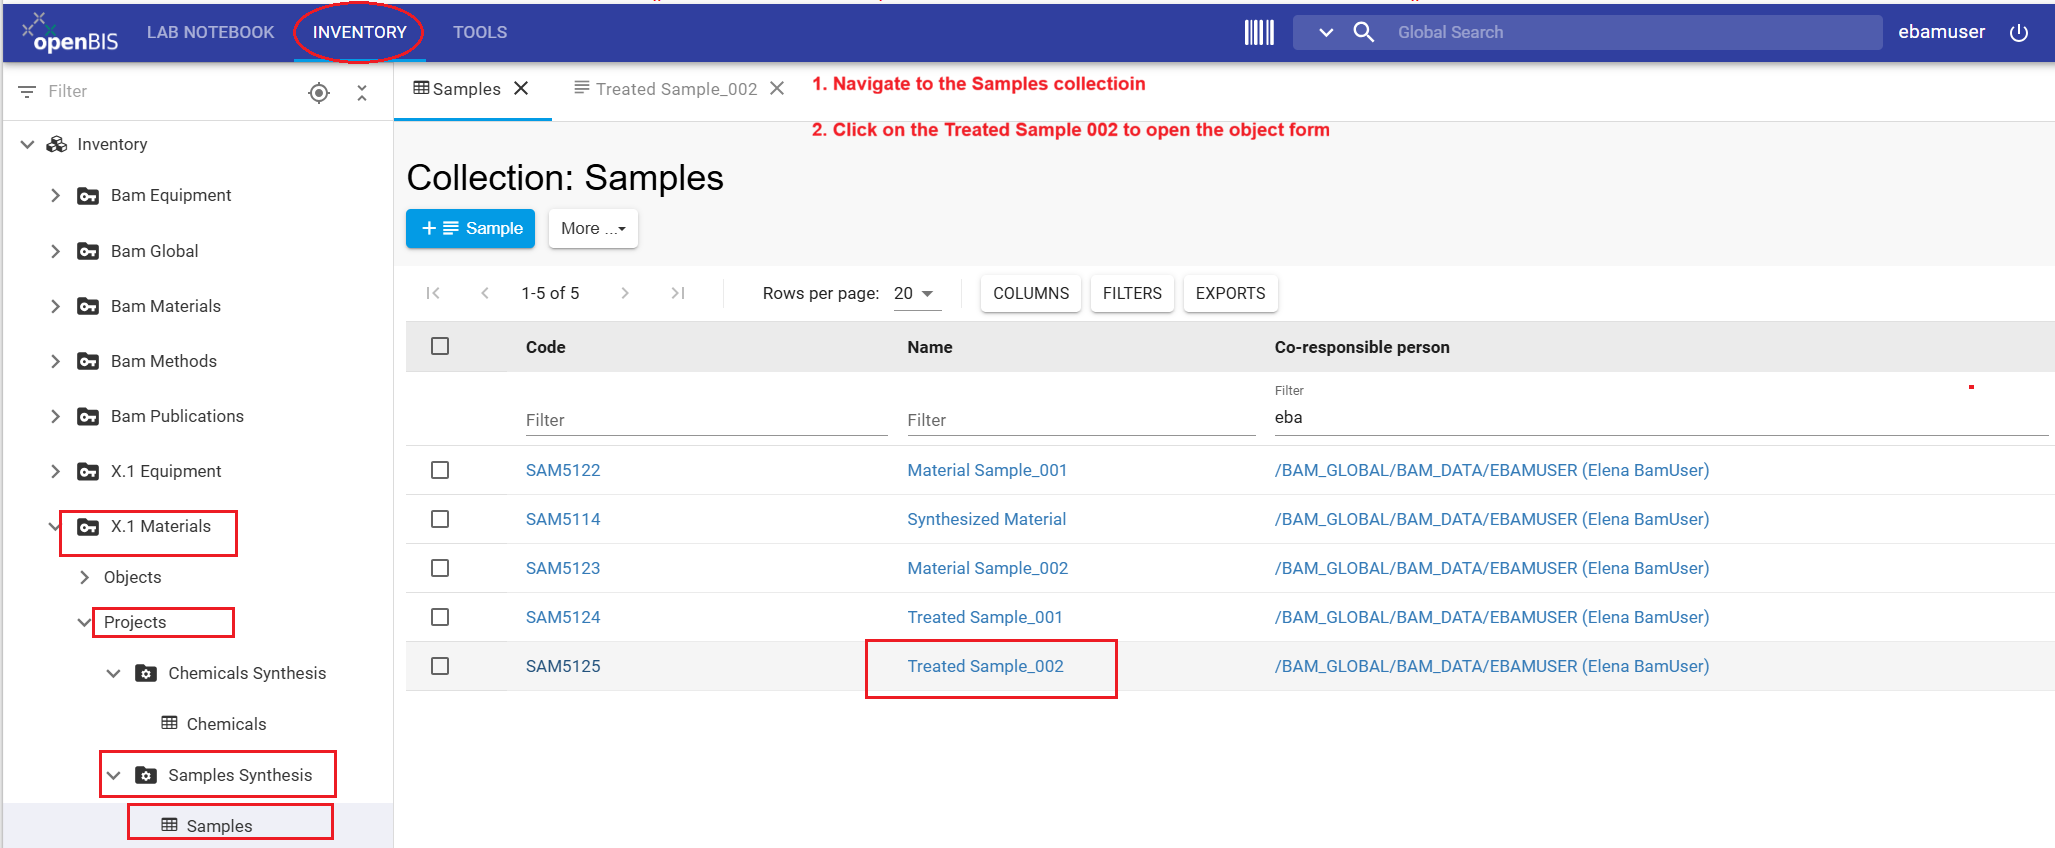Tick the checkbox for SAM5122
This screenshot has width=2055, height=848.
[x=440, y=470]
